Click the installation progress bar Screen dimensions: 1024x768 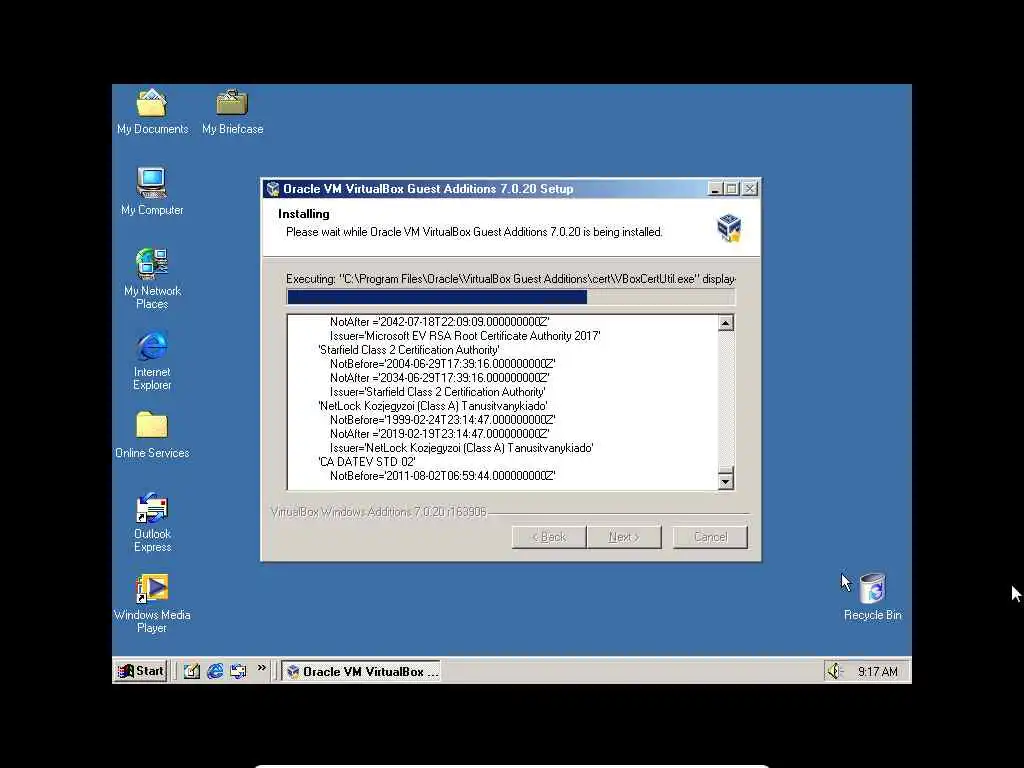click(511, 297)
